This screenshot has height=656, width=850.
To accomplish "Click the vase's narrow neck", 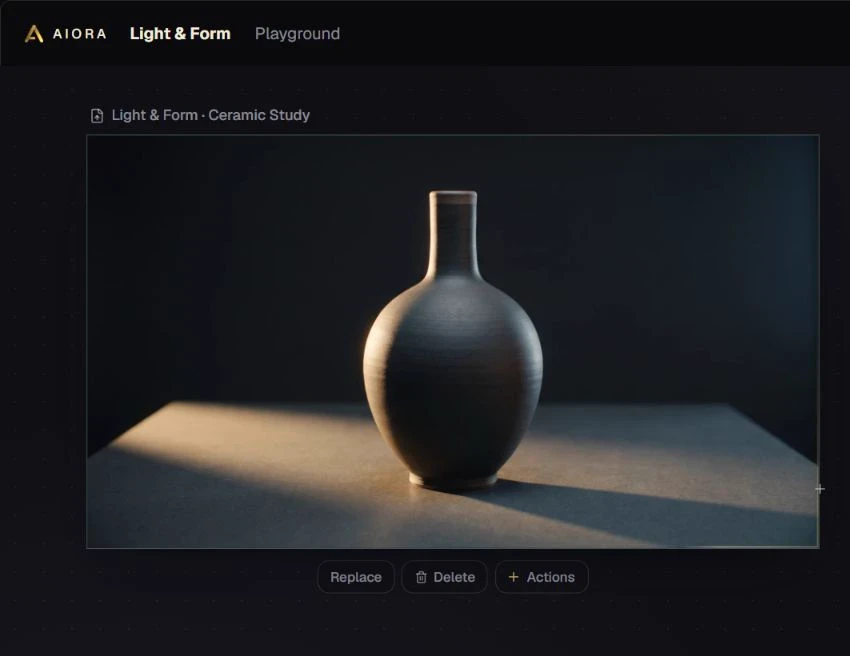I will (x=453, y=239).
